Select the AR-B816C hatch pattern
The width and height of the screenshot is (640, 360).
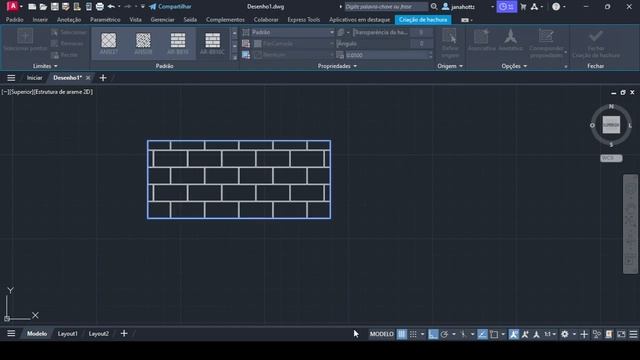point(212,43)
